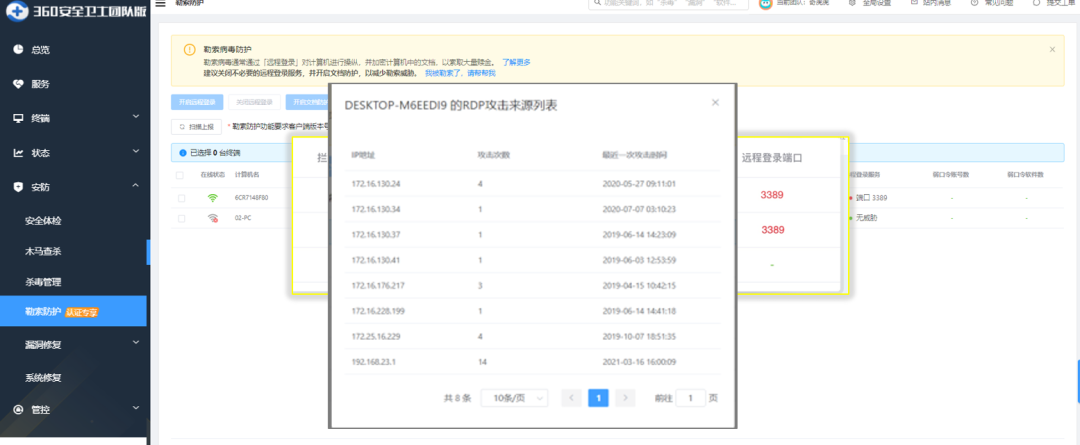Viewport: 1080px width, 445px height.
Task: Go to next page in pagination
Action: pyautogui.click(x=625, y=398)
